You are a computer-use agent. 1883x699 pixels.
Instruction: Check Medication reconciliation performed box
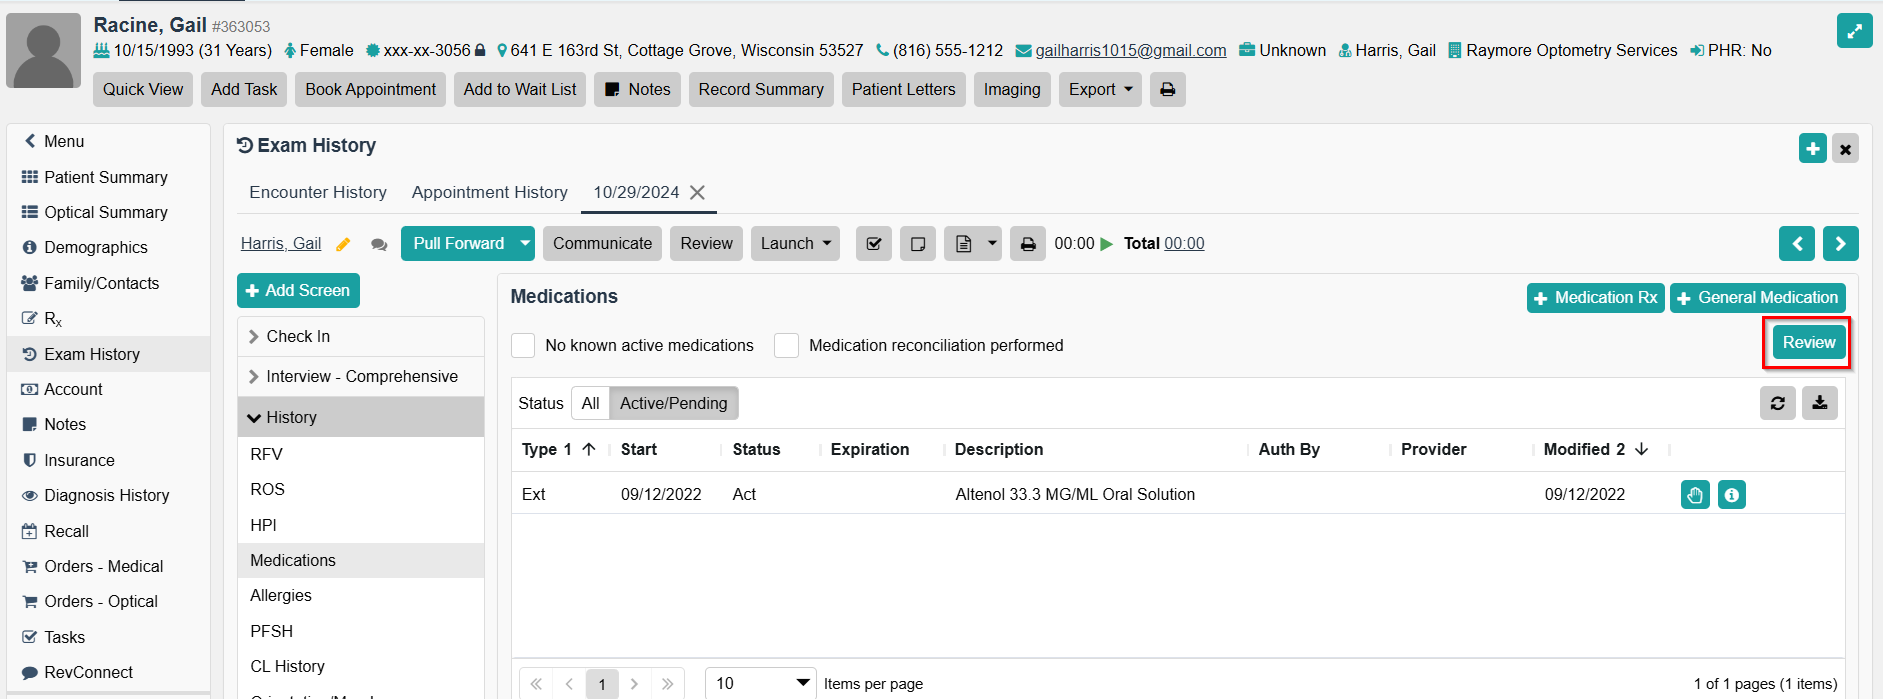point(787,346)
